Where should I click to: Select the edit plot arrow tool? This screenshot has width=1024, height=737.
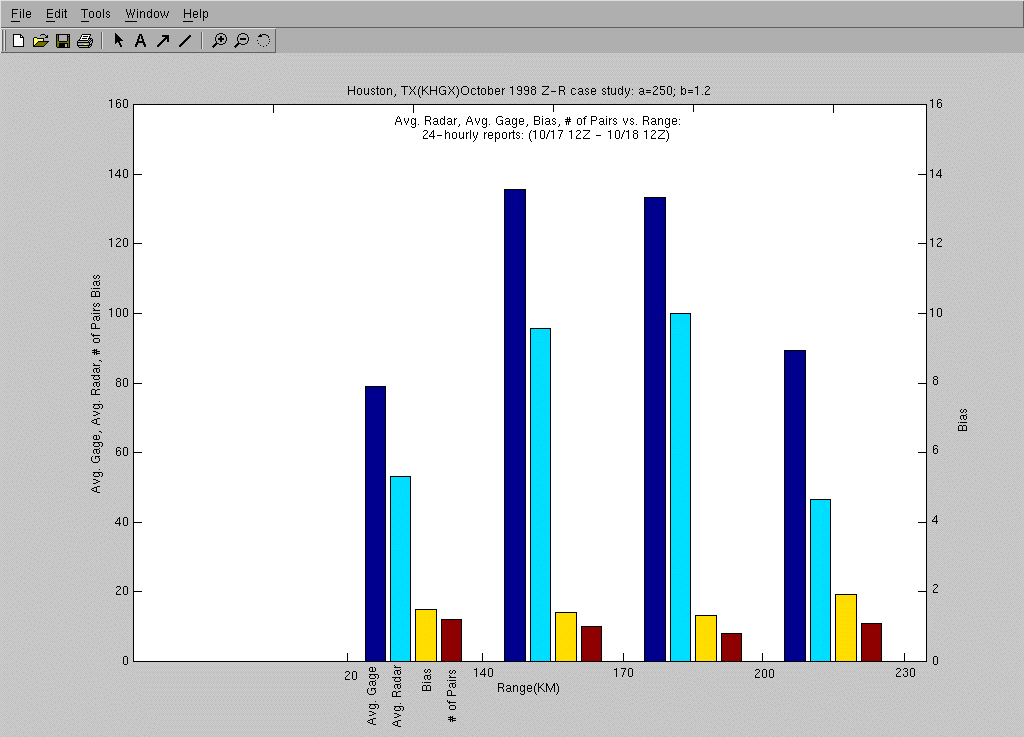[118, 41]
